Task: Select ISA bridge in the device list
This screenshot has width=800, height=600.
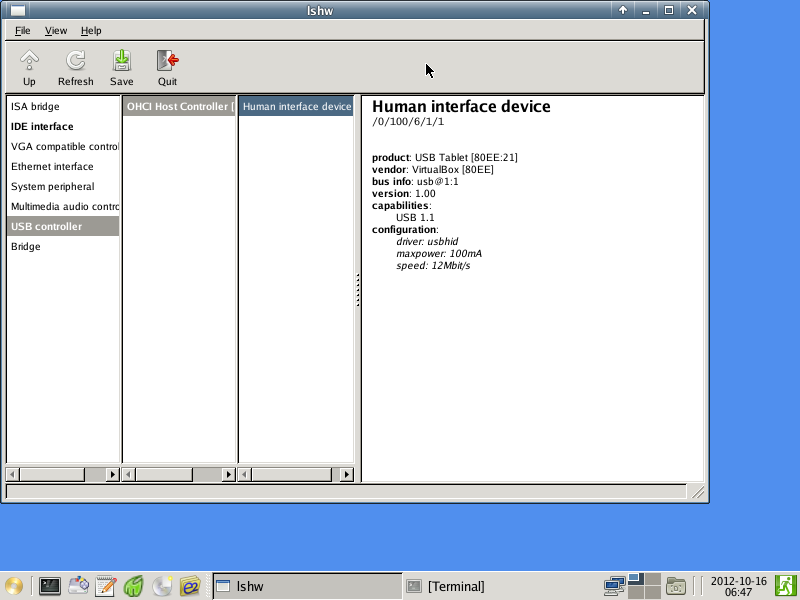Action: coord(63,106)
